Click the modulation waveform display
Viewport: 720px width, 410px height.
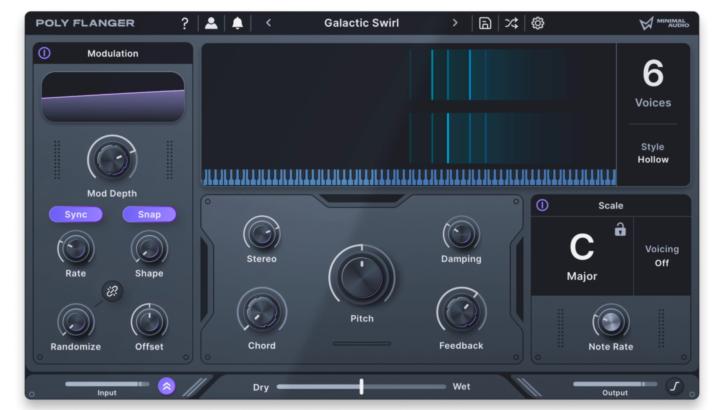(x=113, y=96)
